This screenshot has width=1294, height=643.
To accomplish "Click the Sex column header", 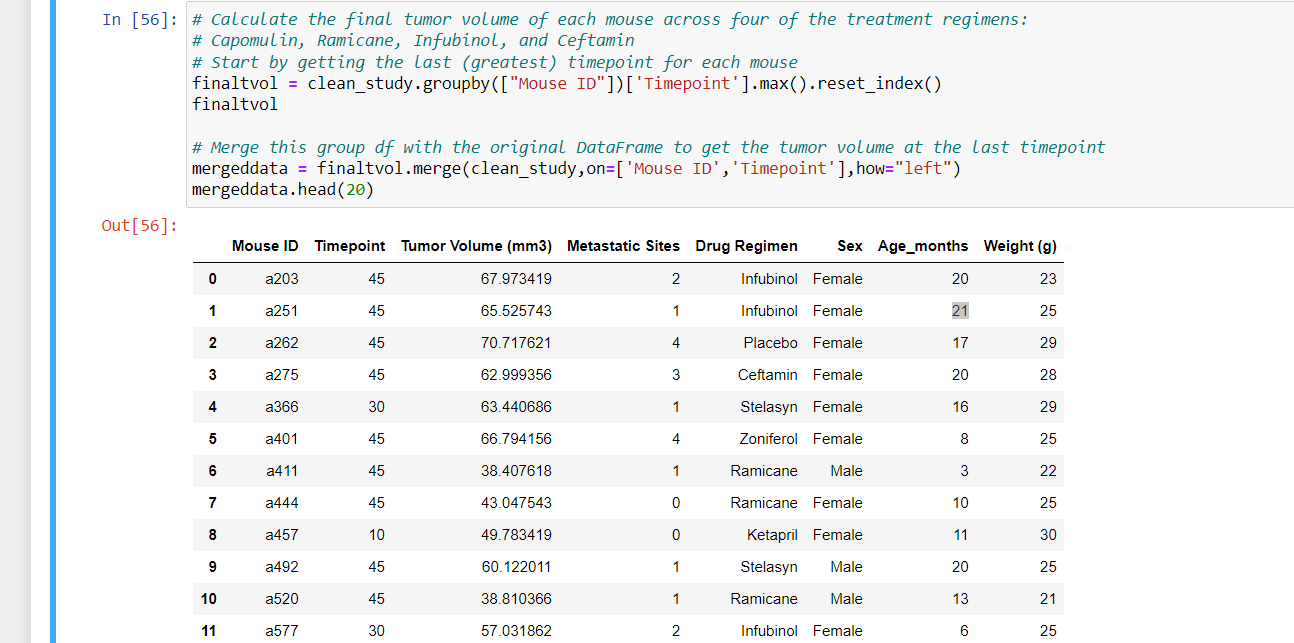I will (x=850, y=246).
